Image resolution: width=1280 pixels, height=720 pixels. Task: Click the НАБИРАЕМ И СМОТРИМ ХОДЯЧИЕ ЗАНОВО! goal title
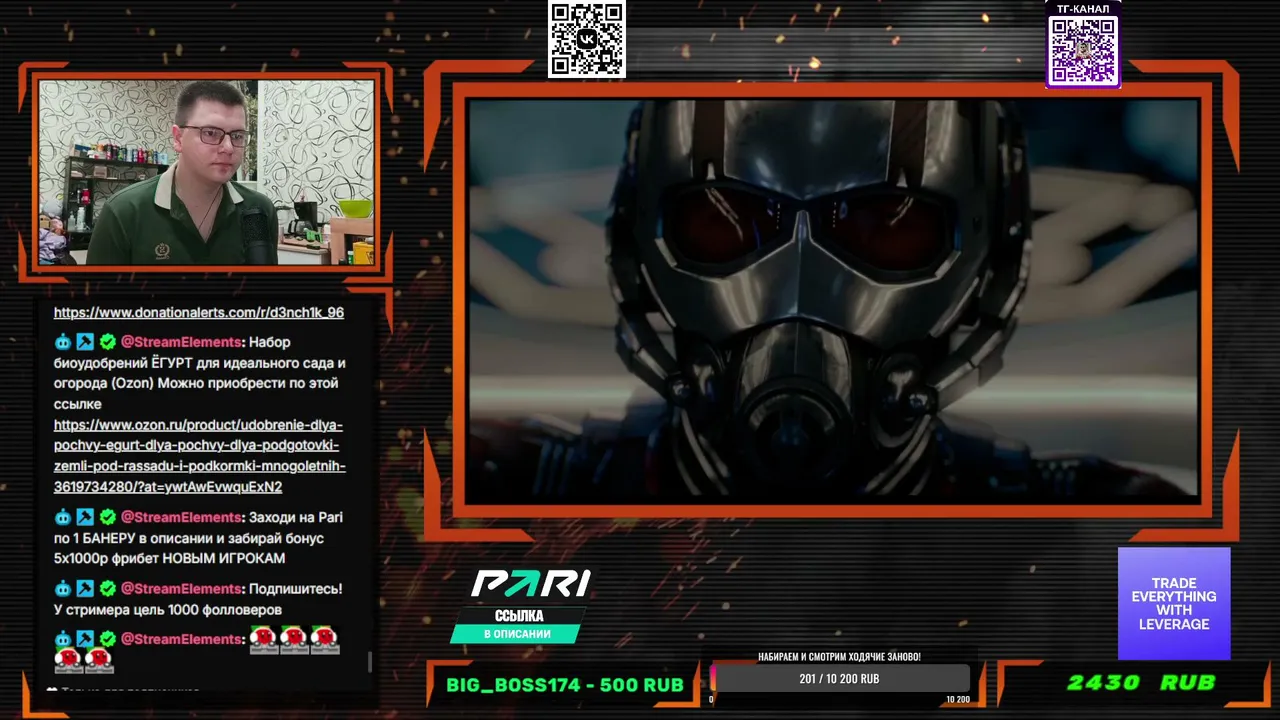(x=839, y=657)
